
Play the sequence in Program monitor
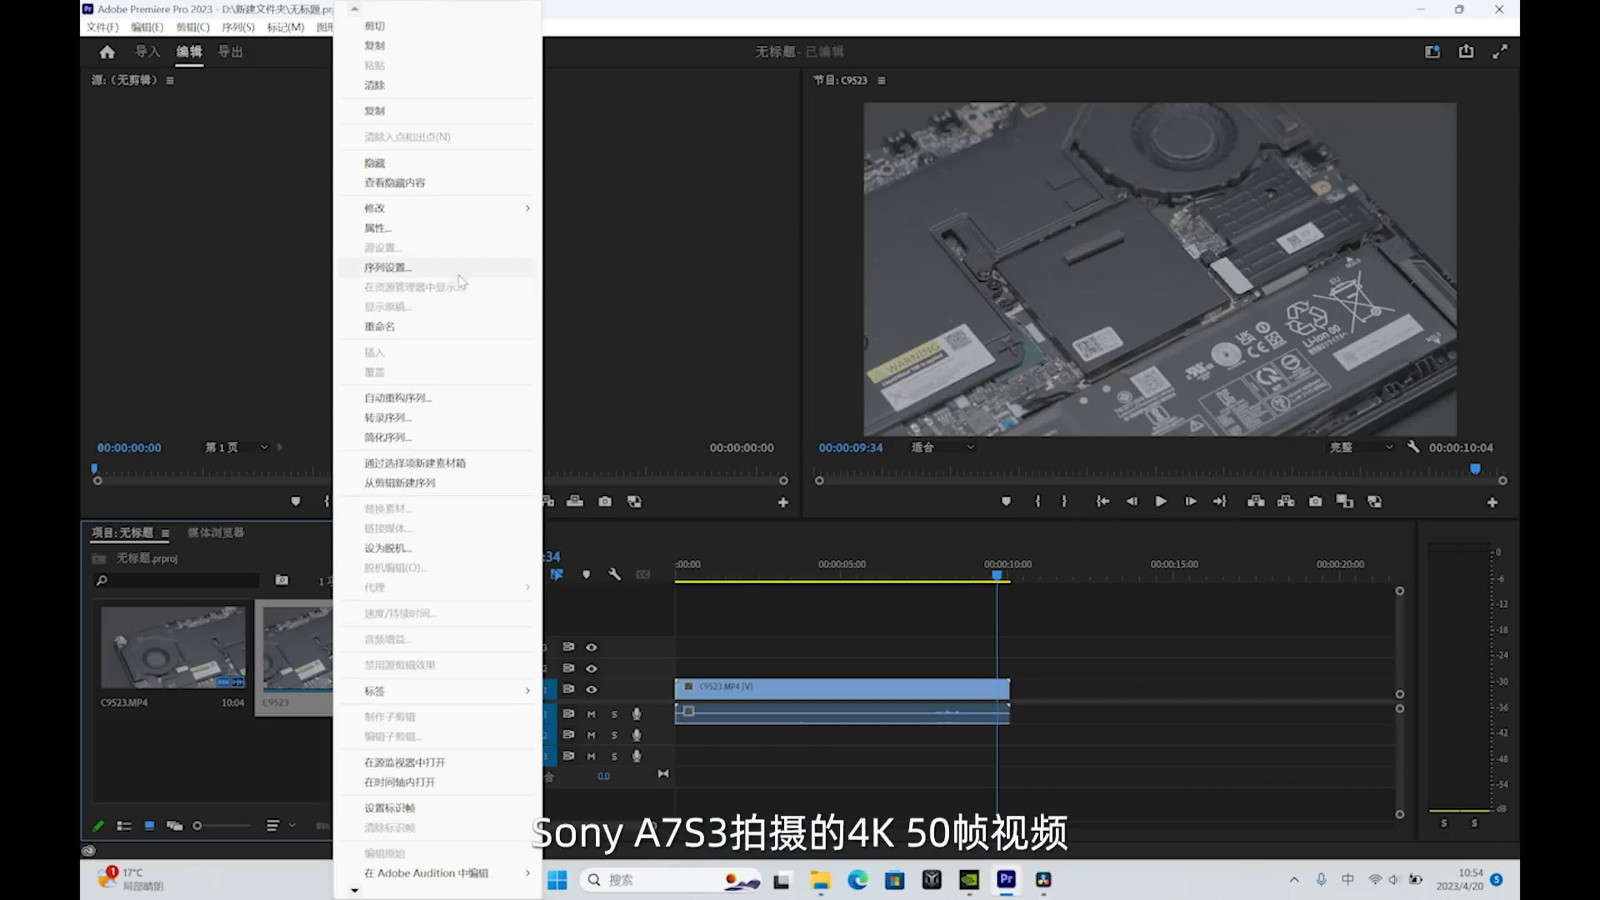1161,501
